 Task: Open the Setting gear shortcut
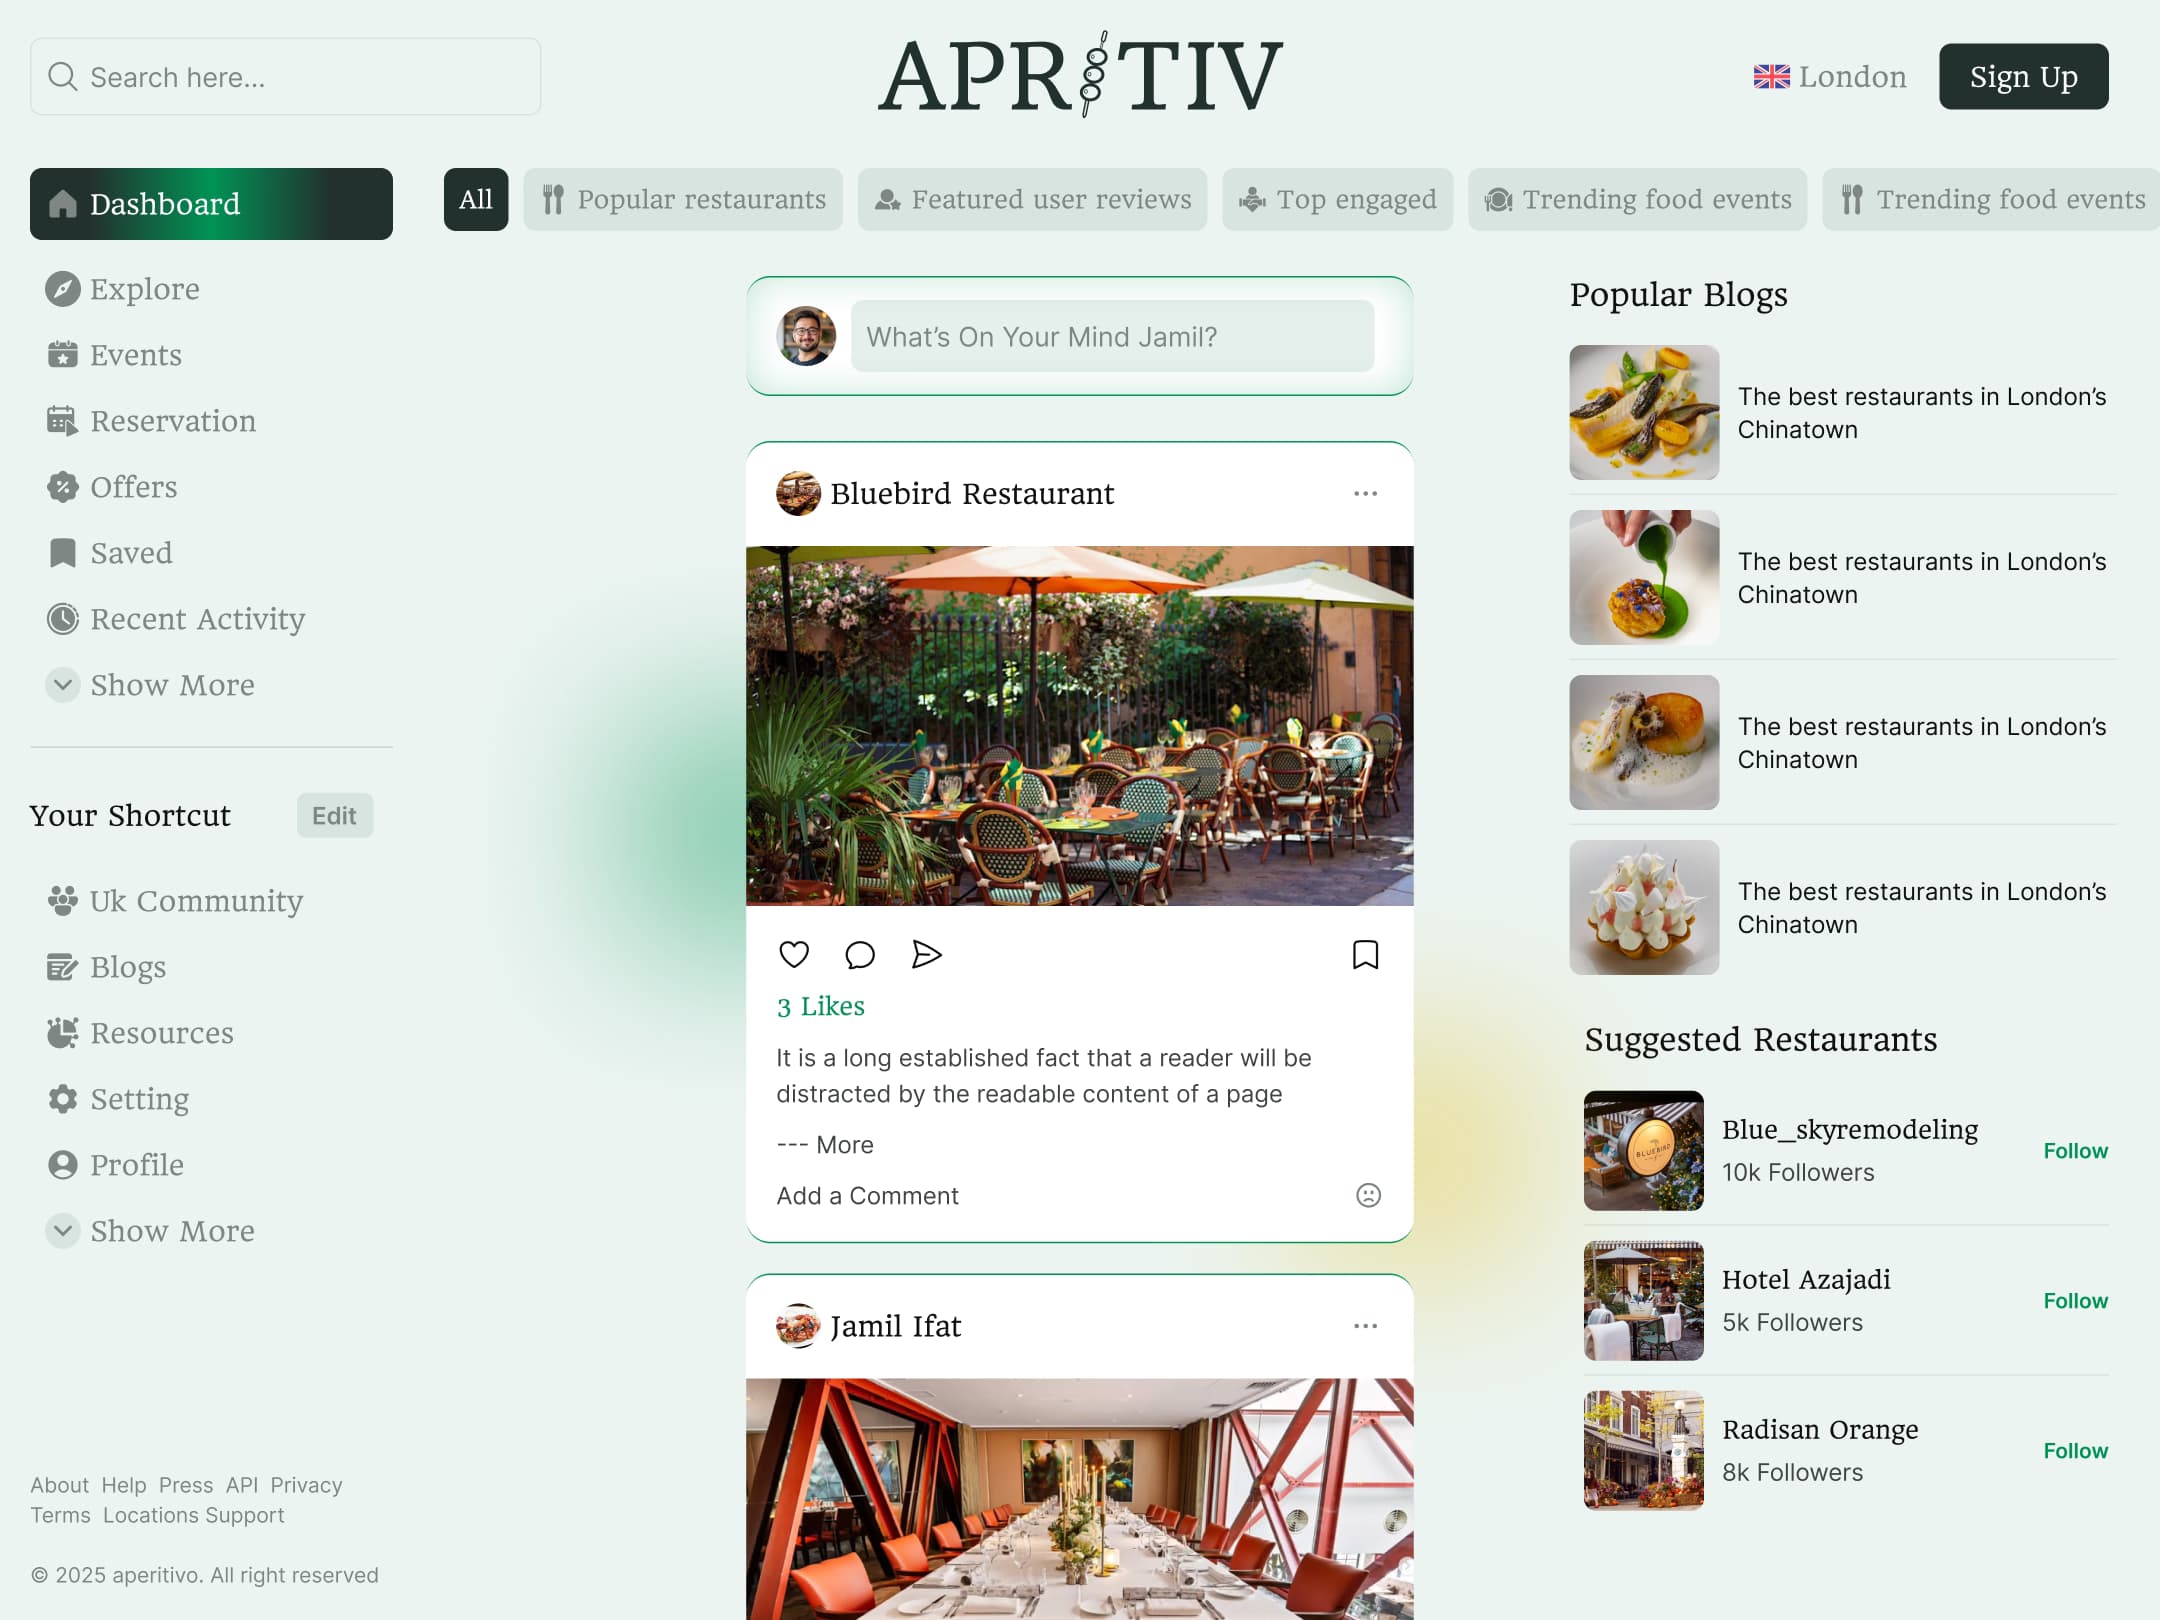[x=62, y=1099]
